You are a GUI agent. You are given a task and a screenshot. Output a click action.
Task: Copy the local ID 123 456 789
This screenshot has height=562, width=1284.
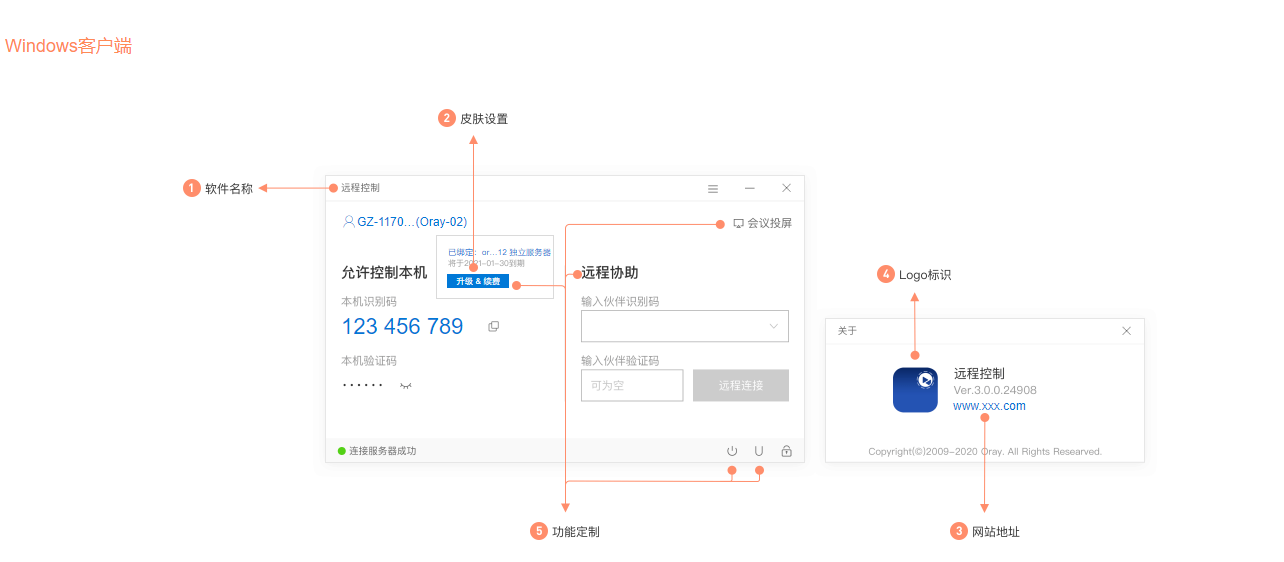pos(493,326)
